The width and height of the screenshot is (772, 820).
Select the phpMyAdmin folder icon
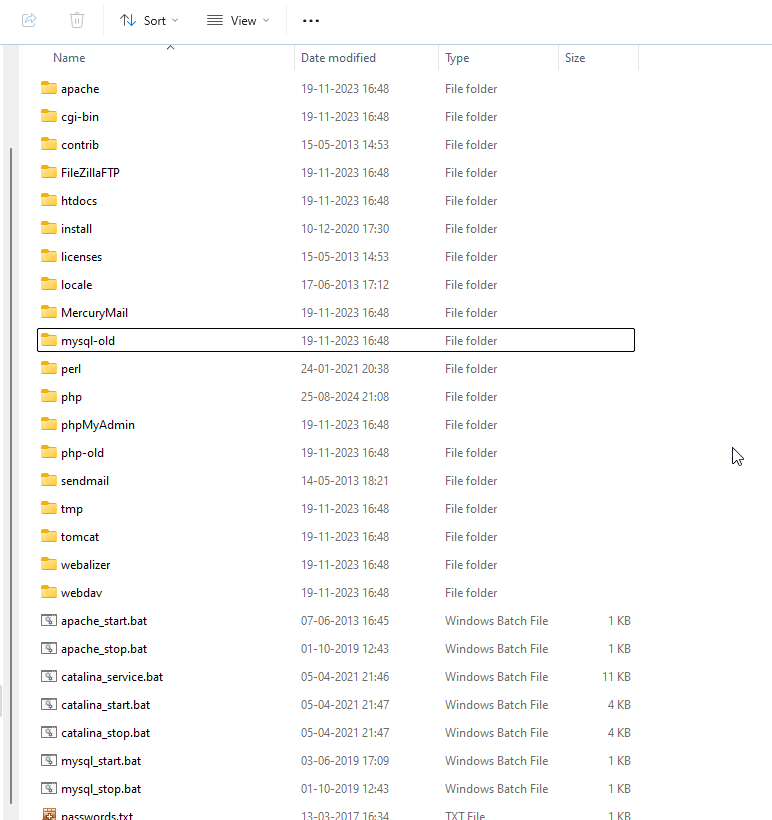[x=49, y=424]
